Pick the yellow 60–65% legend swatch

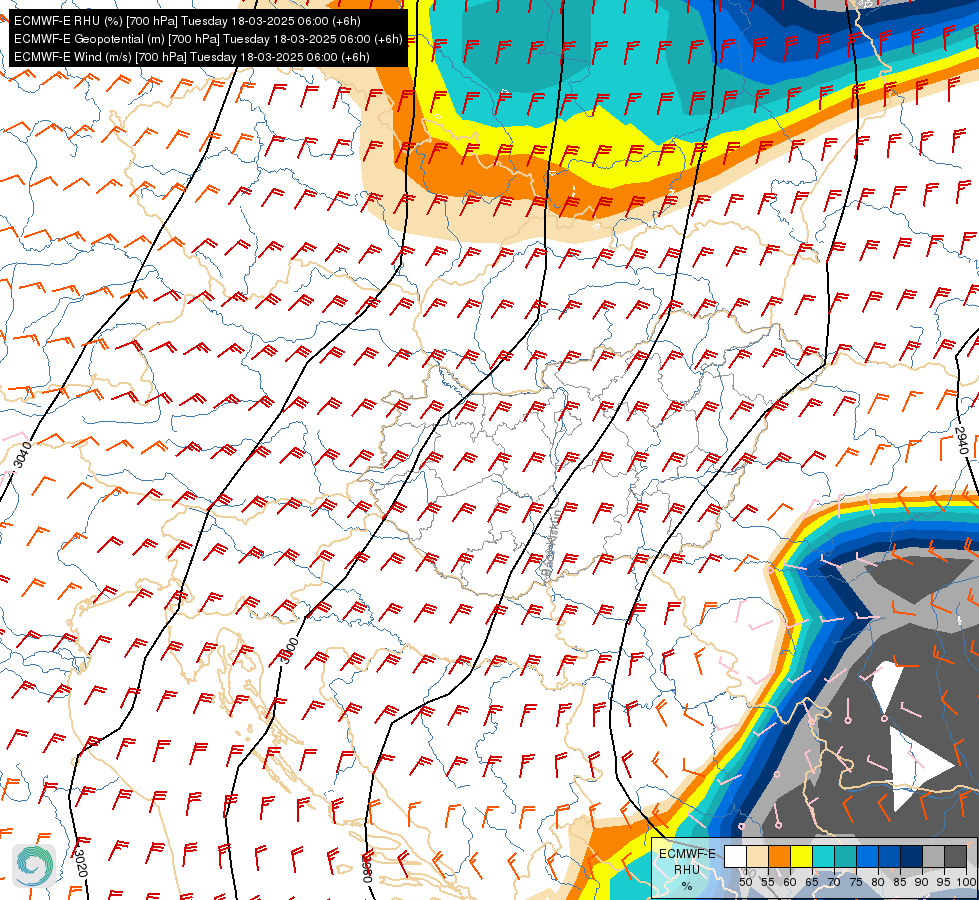coord(801,856)
